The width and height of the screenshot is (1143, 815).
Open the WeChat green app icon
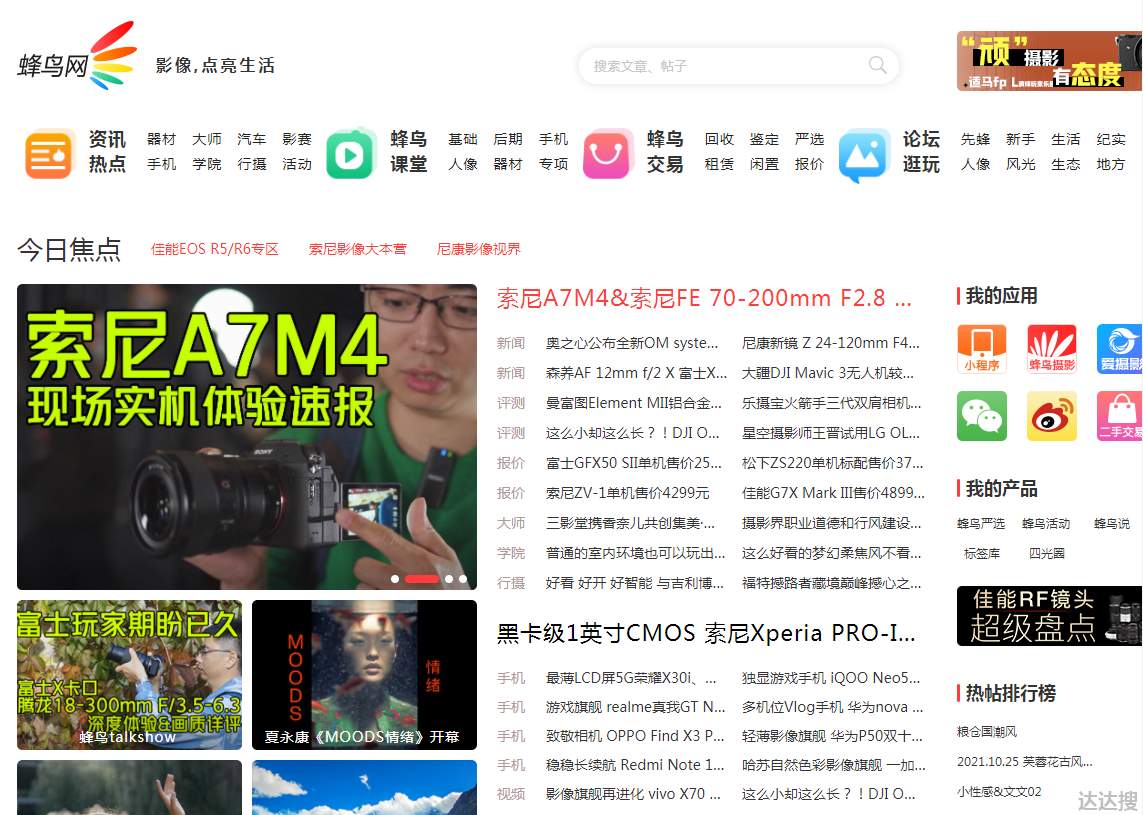(982, 416)
